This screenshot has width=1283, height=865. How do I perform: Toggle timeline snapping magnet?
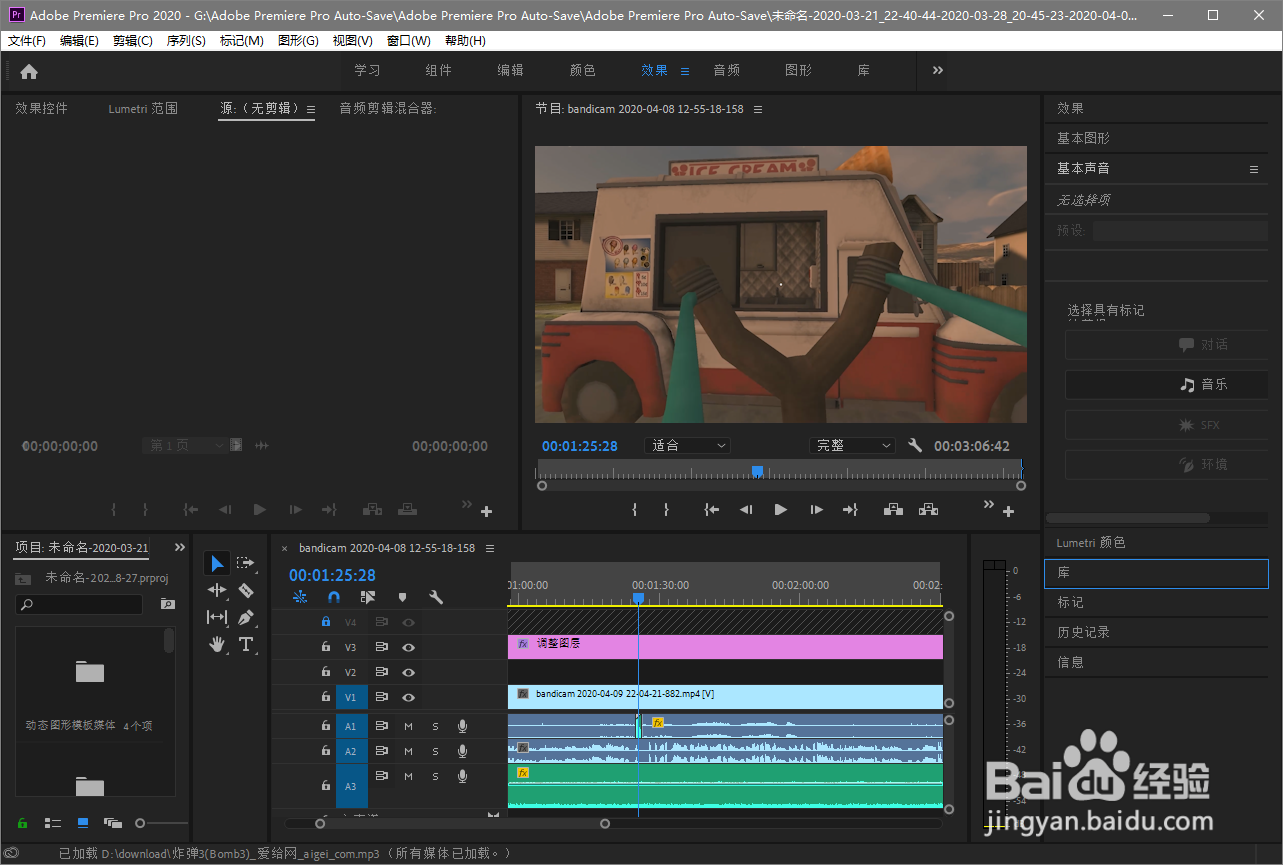[x=334, y=597]
